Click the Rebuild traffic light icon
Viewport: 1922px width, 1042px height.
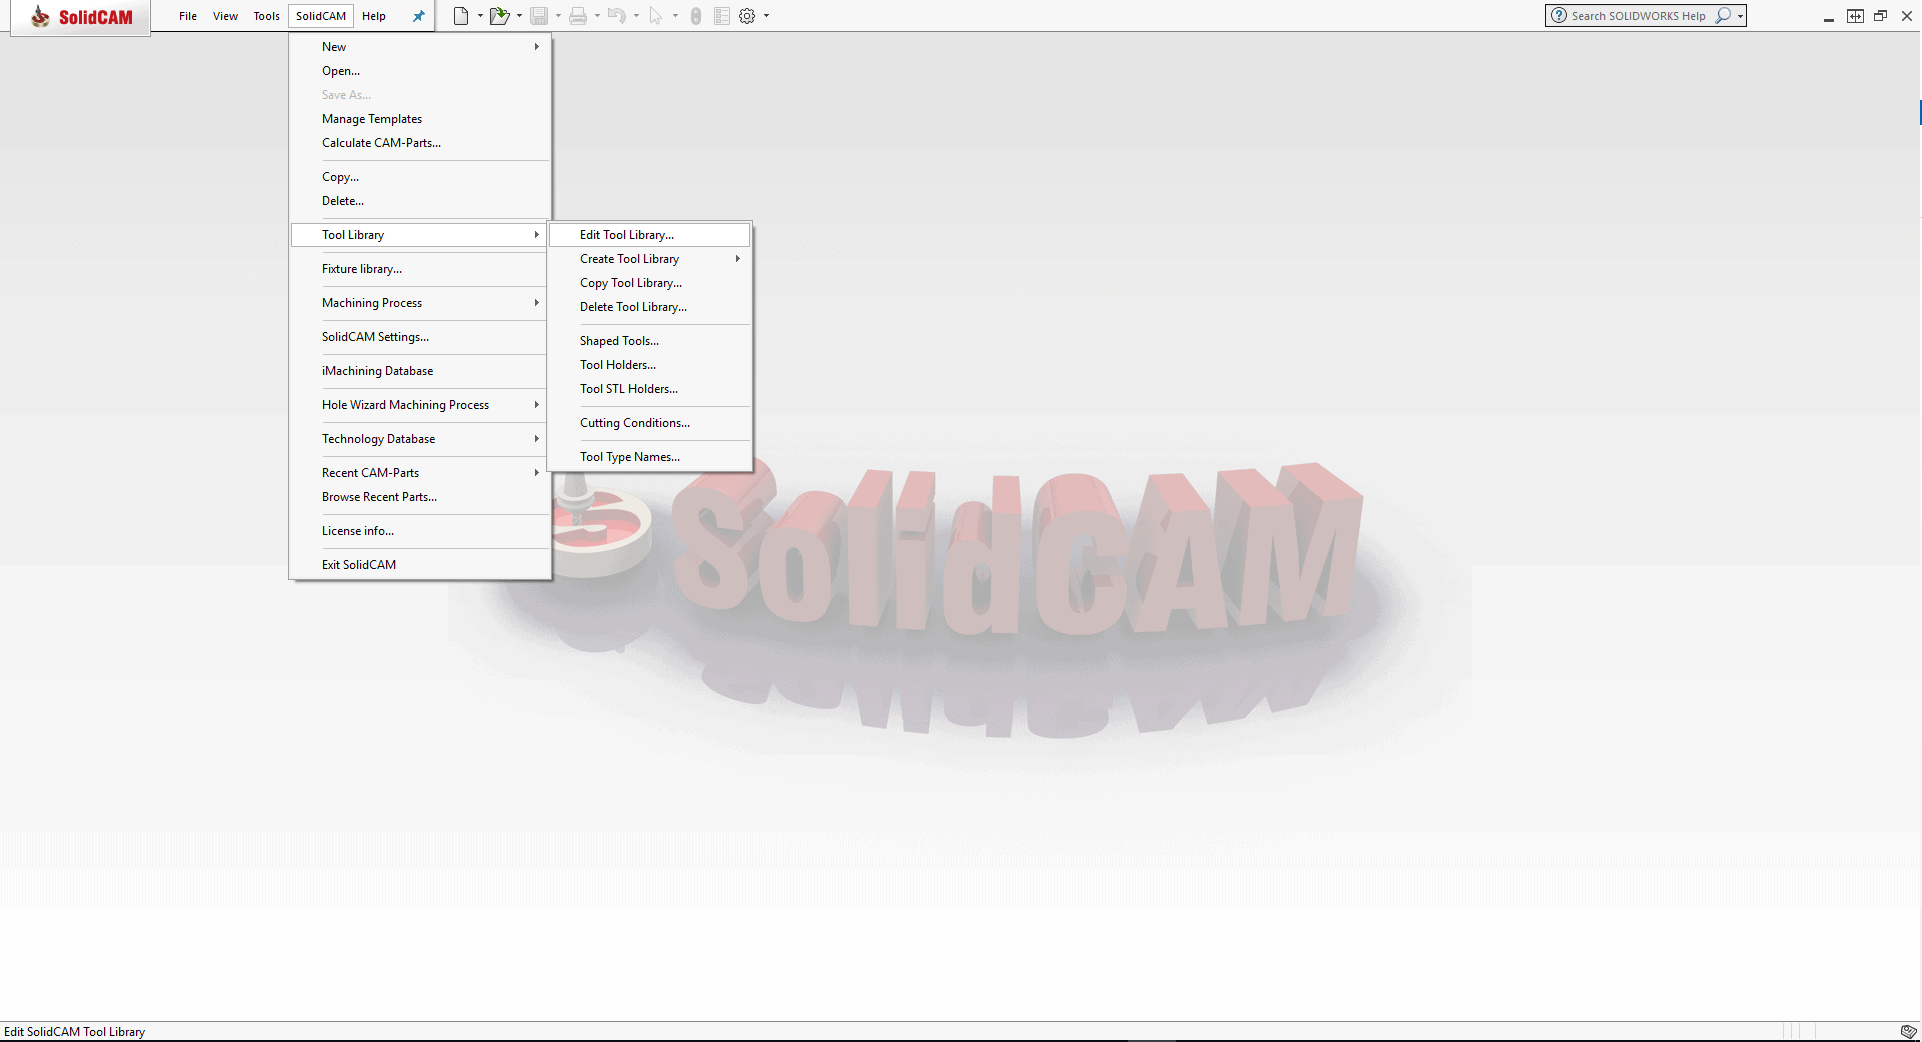(696, 16)
